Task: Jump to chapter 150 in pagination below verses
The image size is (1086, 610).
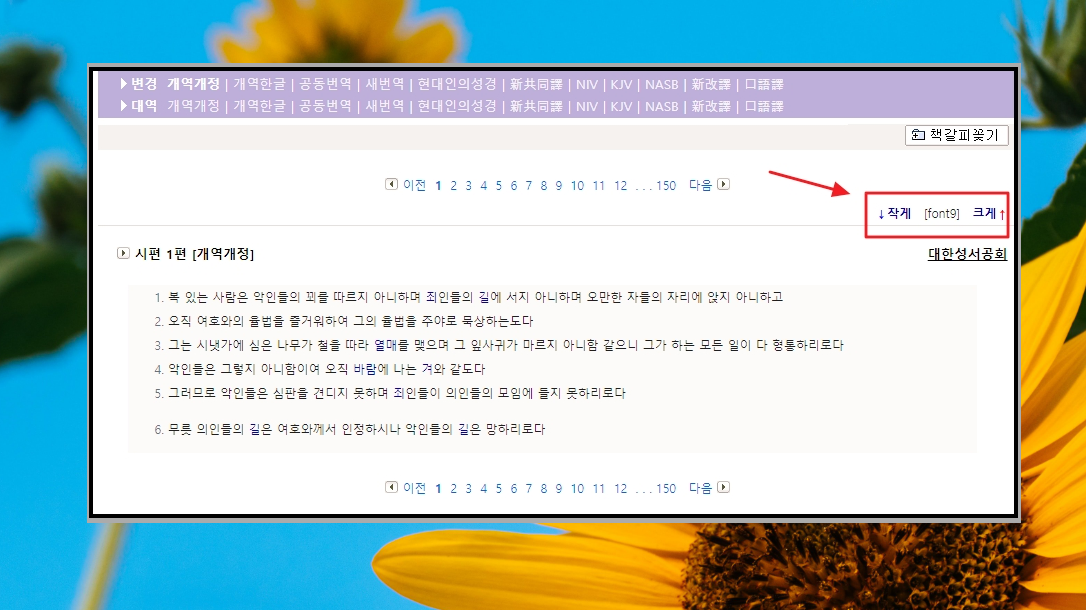Action: [x=666, y=489]
